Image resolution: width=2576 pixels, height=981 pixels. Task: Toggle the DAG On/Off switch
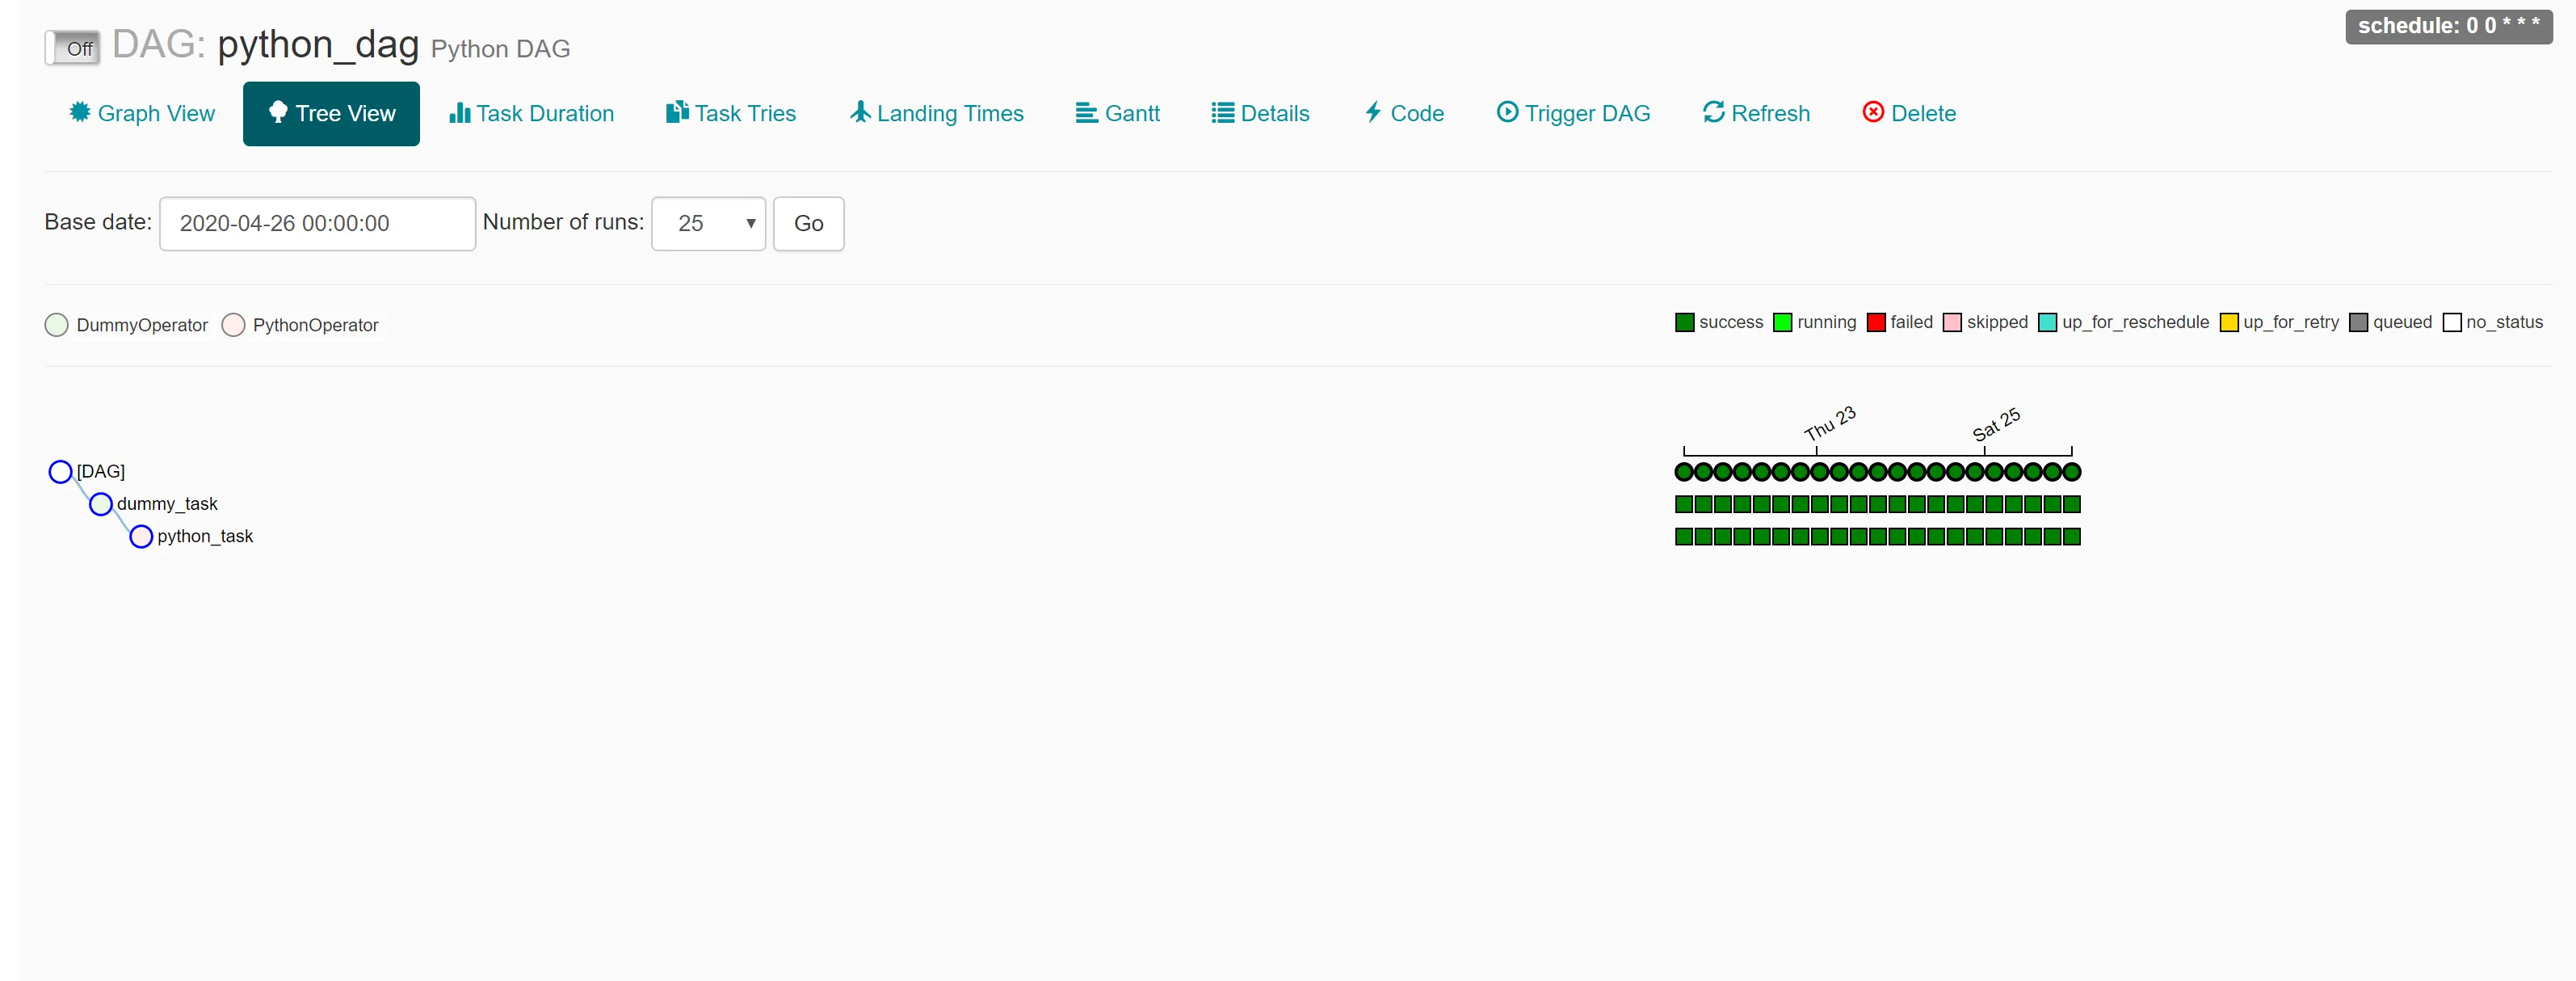coord(73,48)
